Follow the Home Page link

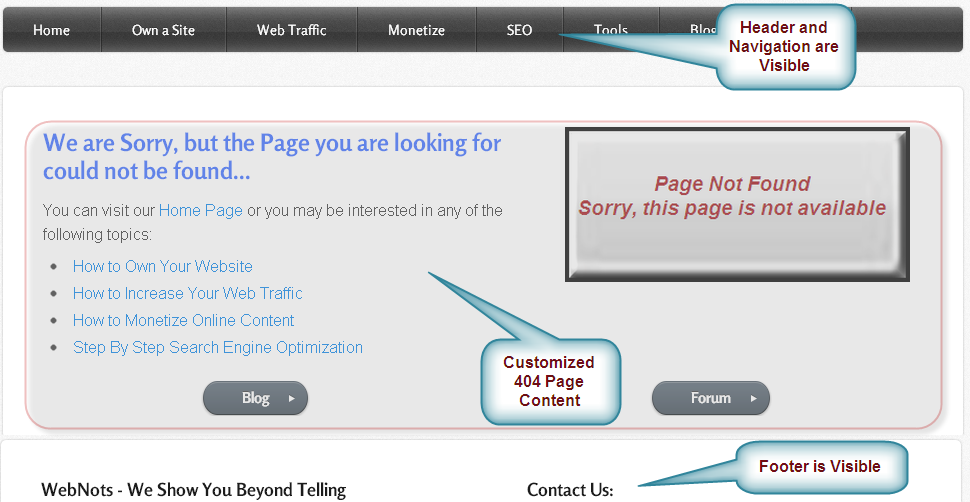point(200,210)
